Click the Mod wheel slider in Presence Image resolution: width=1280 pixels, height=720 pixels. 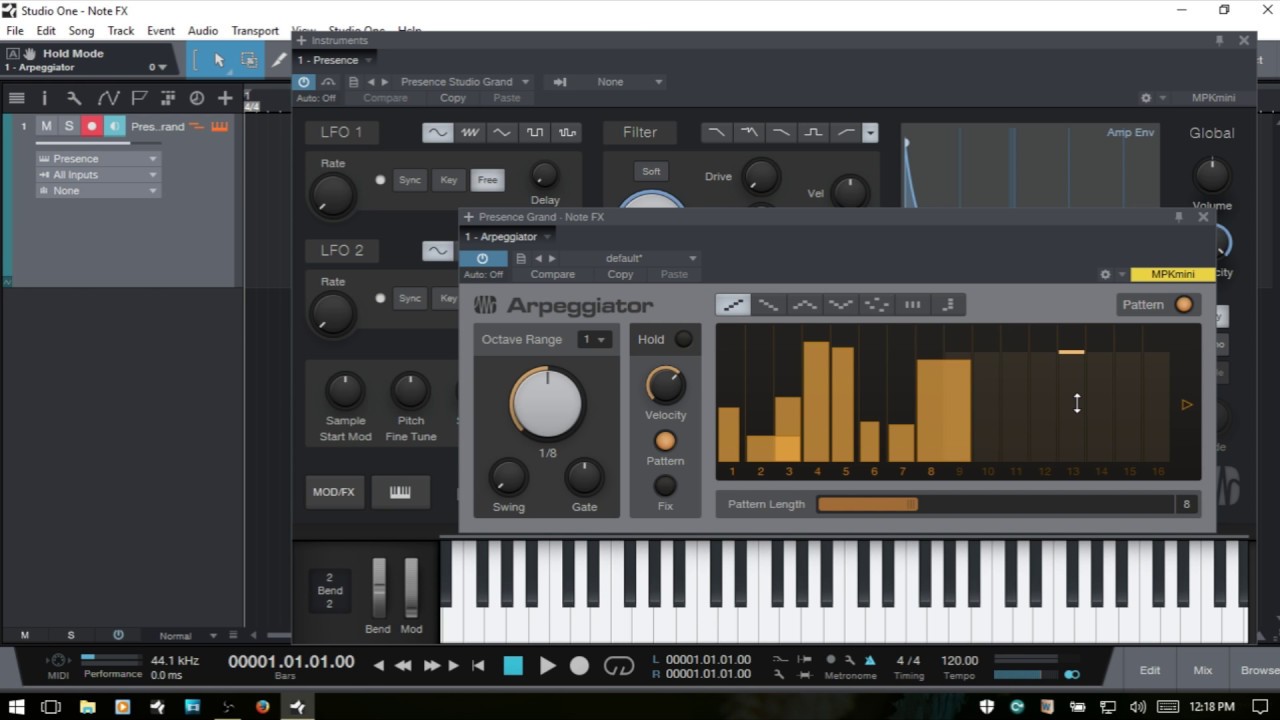411,588
